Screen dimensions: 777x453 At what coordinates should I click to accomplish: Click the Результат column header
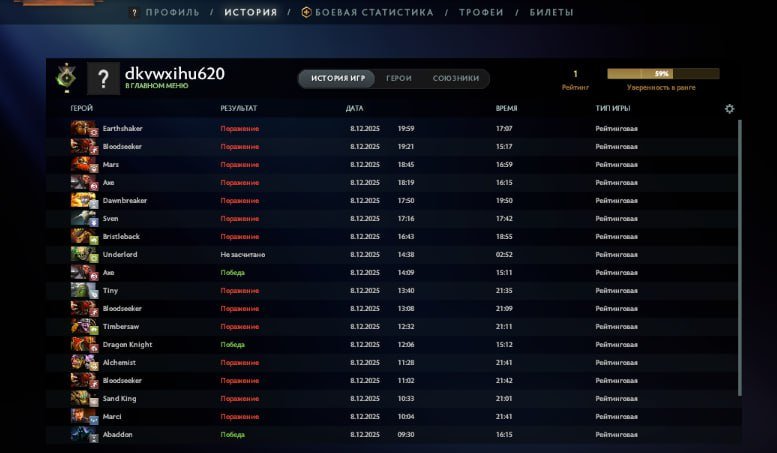click(239, 108)
